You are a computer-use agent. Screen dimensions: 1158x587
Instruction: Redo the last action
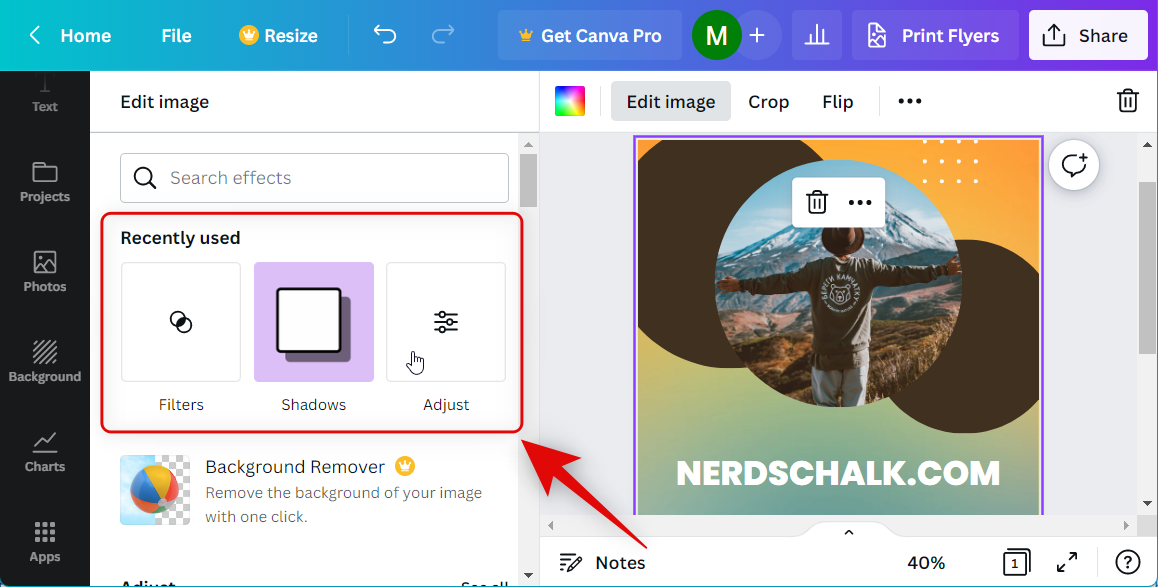coord(442,35)
